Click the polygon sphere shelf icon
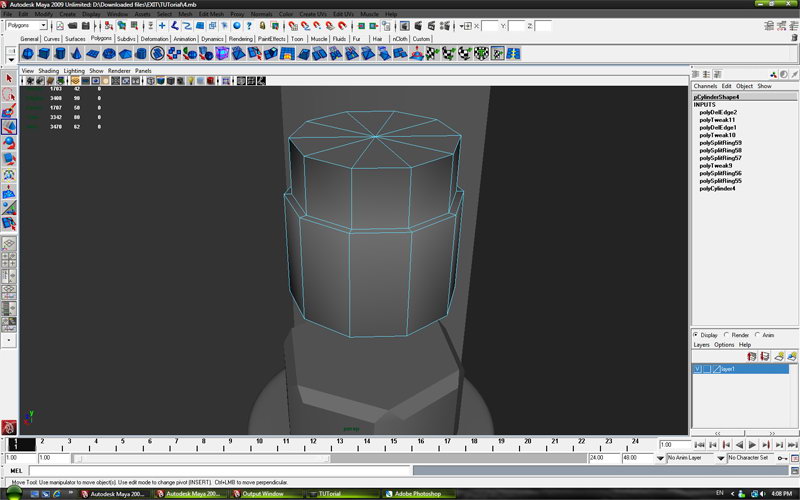 28,53
